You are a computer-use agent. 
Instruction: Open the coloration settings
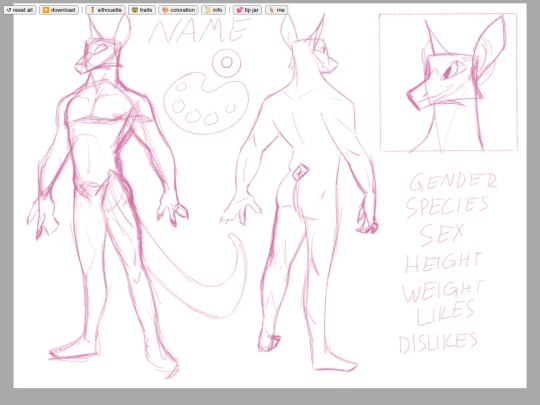(x=178, y=10)
